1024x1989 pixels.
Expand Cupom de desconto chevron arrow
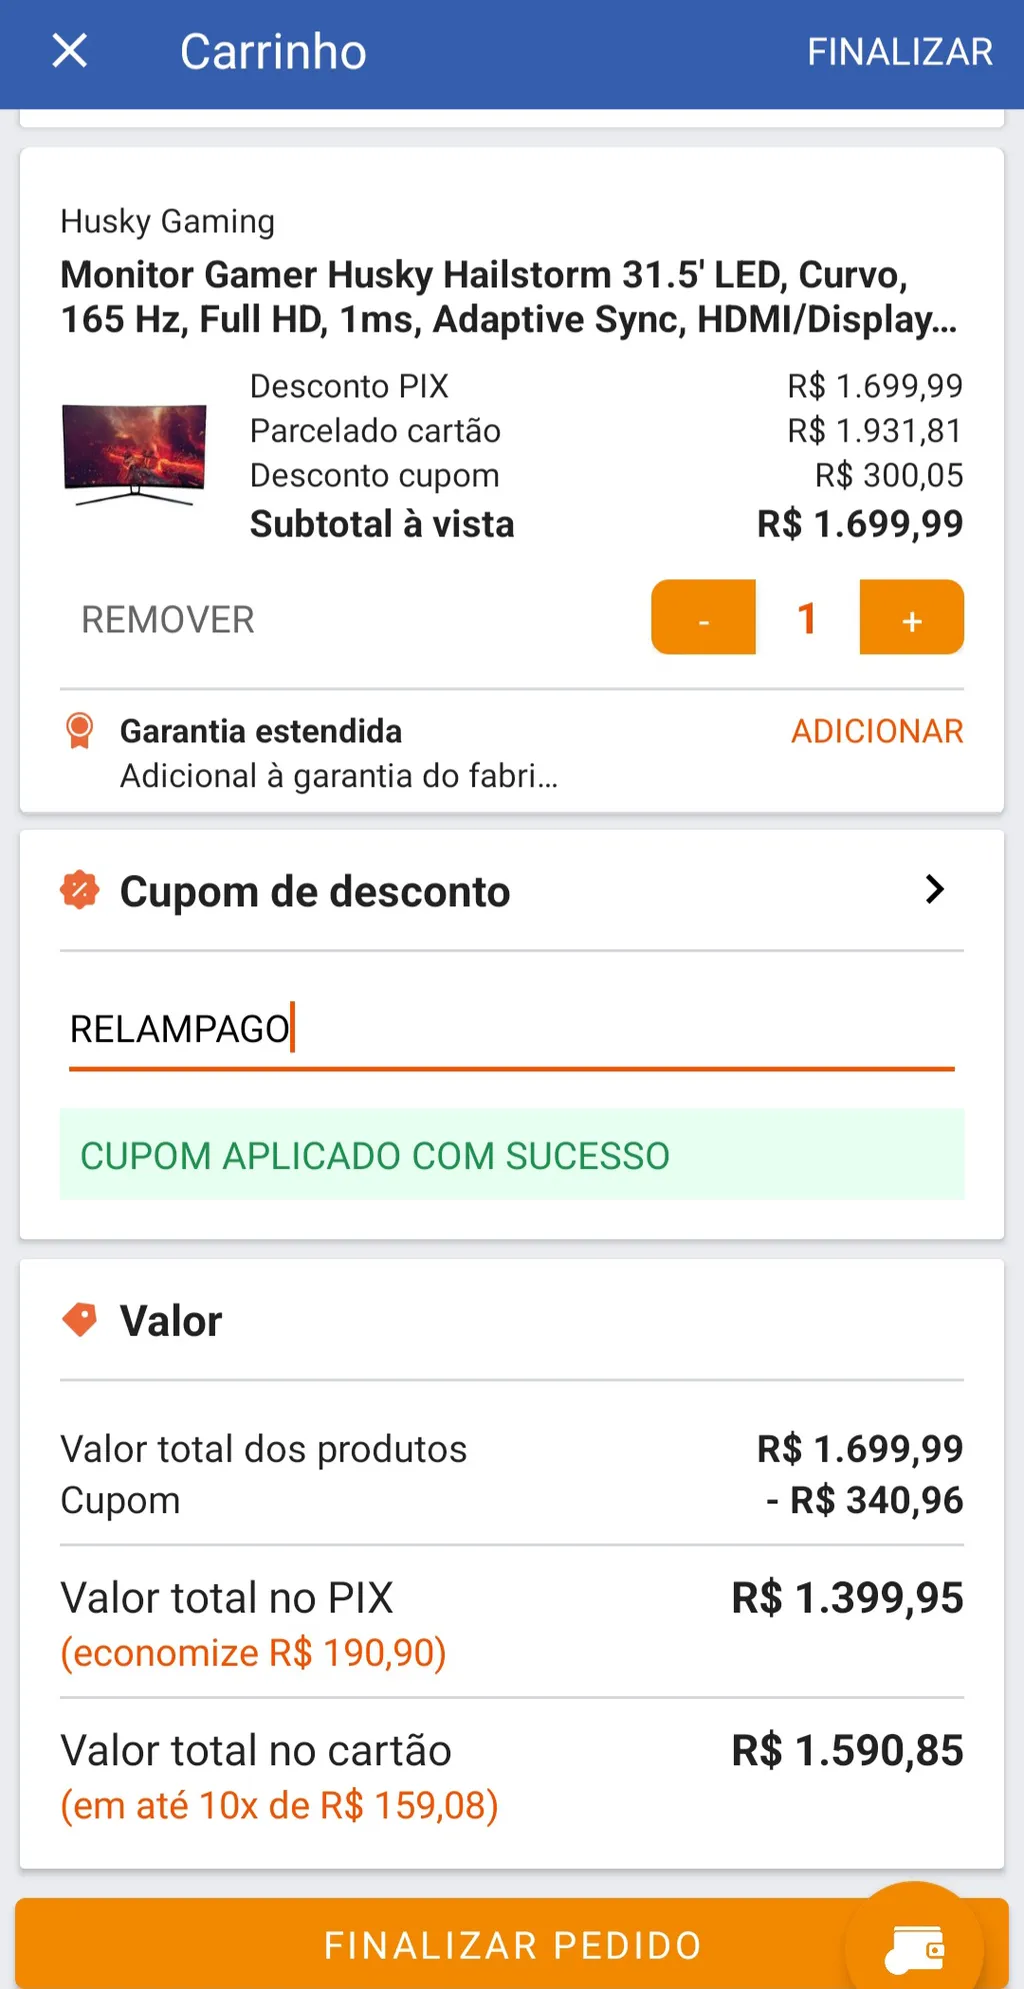pos(935,889)
